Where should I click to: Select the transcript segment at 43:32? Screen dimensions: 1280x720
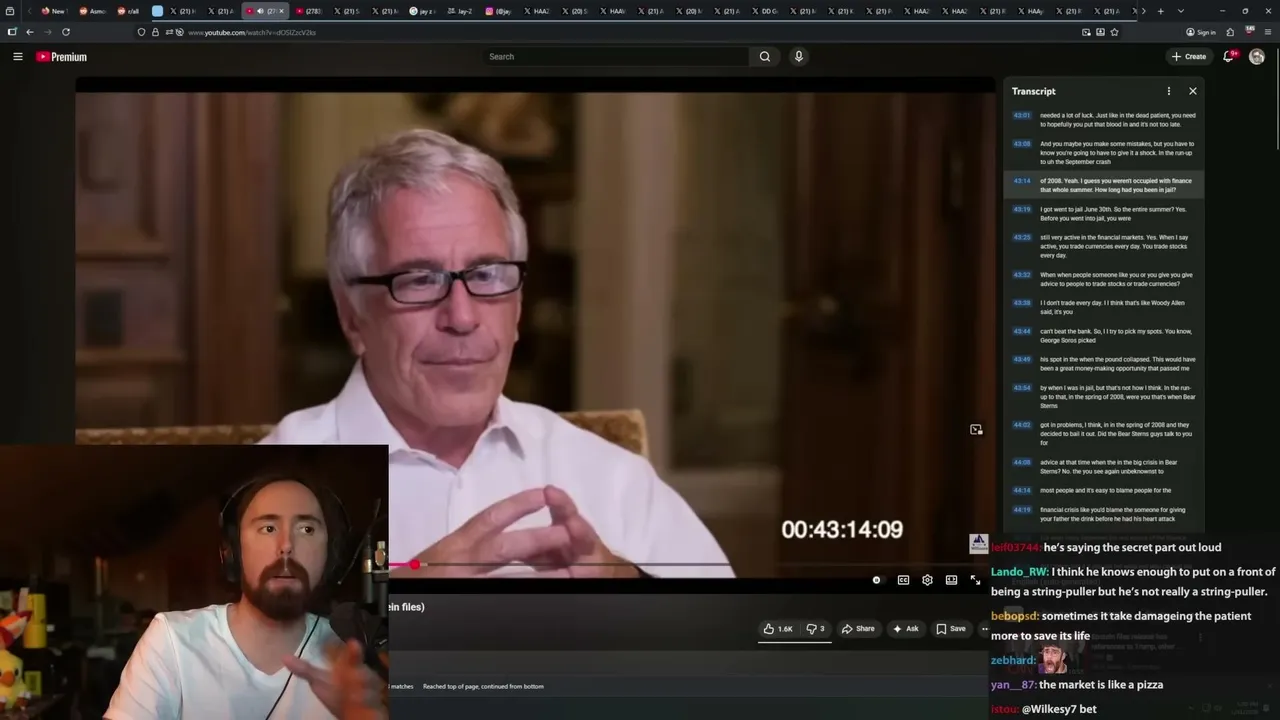point(1104,279)
